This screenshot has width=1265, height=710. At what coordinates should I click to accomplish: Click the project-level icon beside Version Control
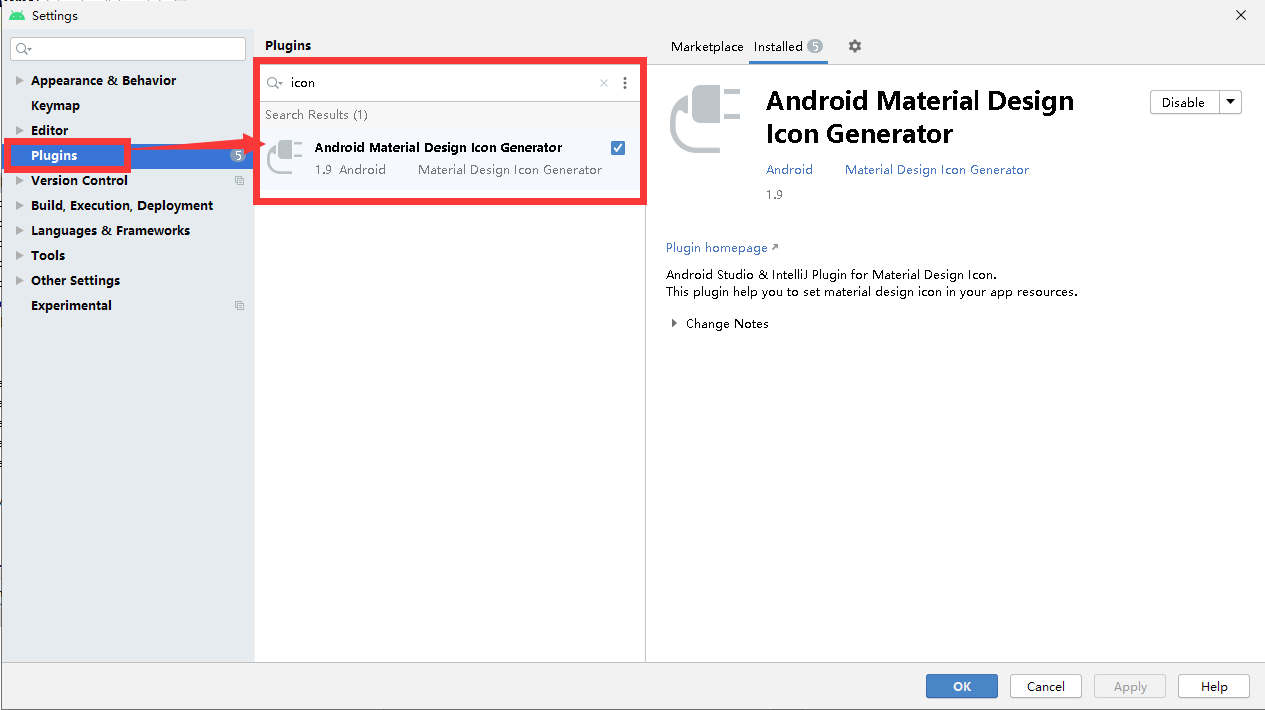click(239, 181)
